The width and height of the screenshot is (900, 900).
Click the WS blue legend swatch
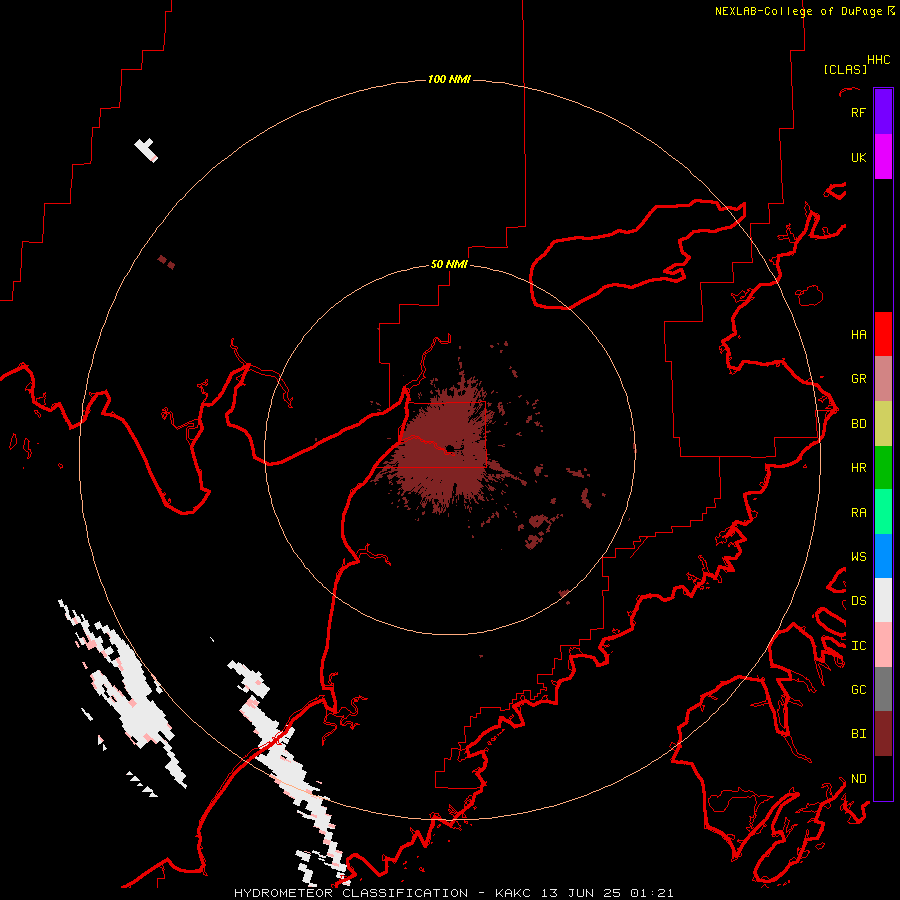click(883, 556)
